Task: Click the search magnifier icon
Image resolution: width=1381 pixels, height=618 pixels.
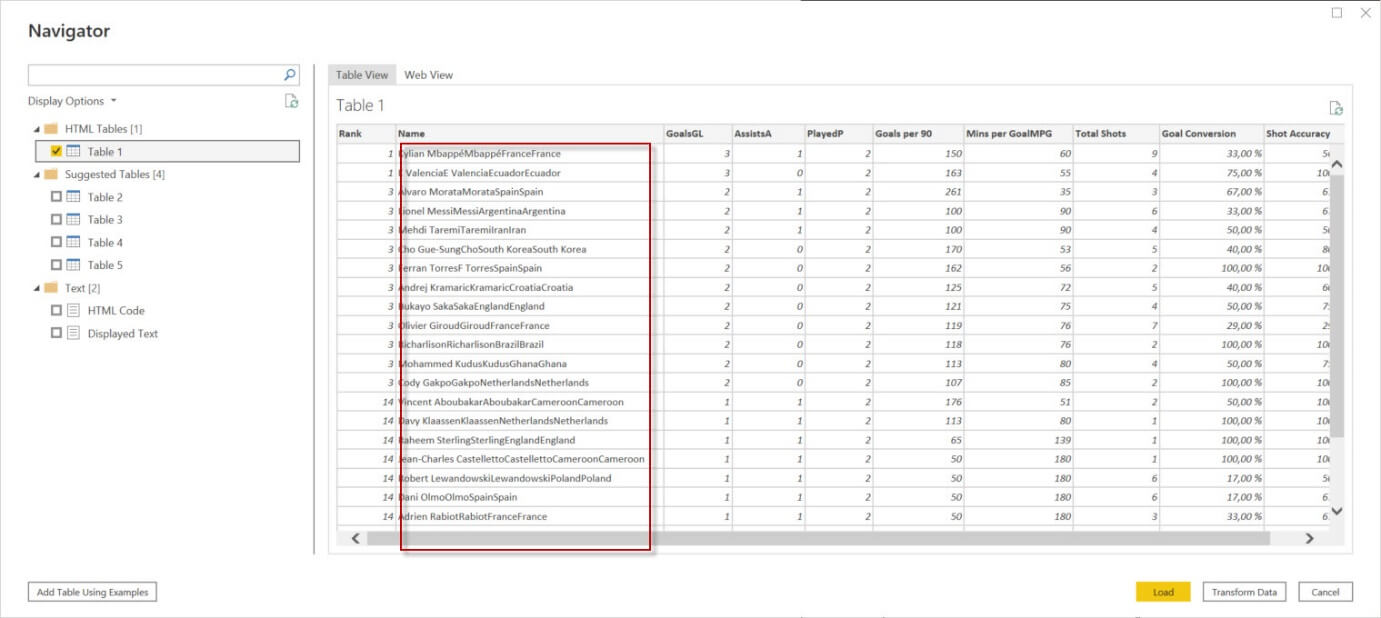Action: tap(290, 75)
